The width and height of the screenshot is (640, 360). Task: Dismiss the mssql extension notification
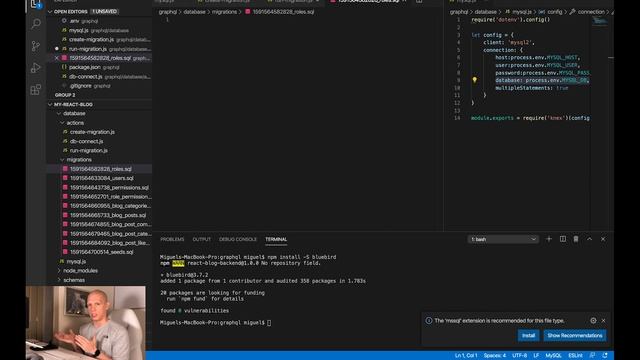(x=603, y=320)
